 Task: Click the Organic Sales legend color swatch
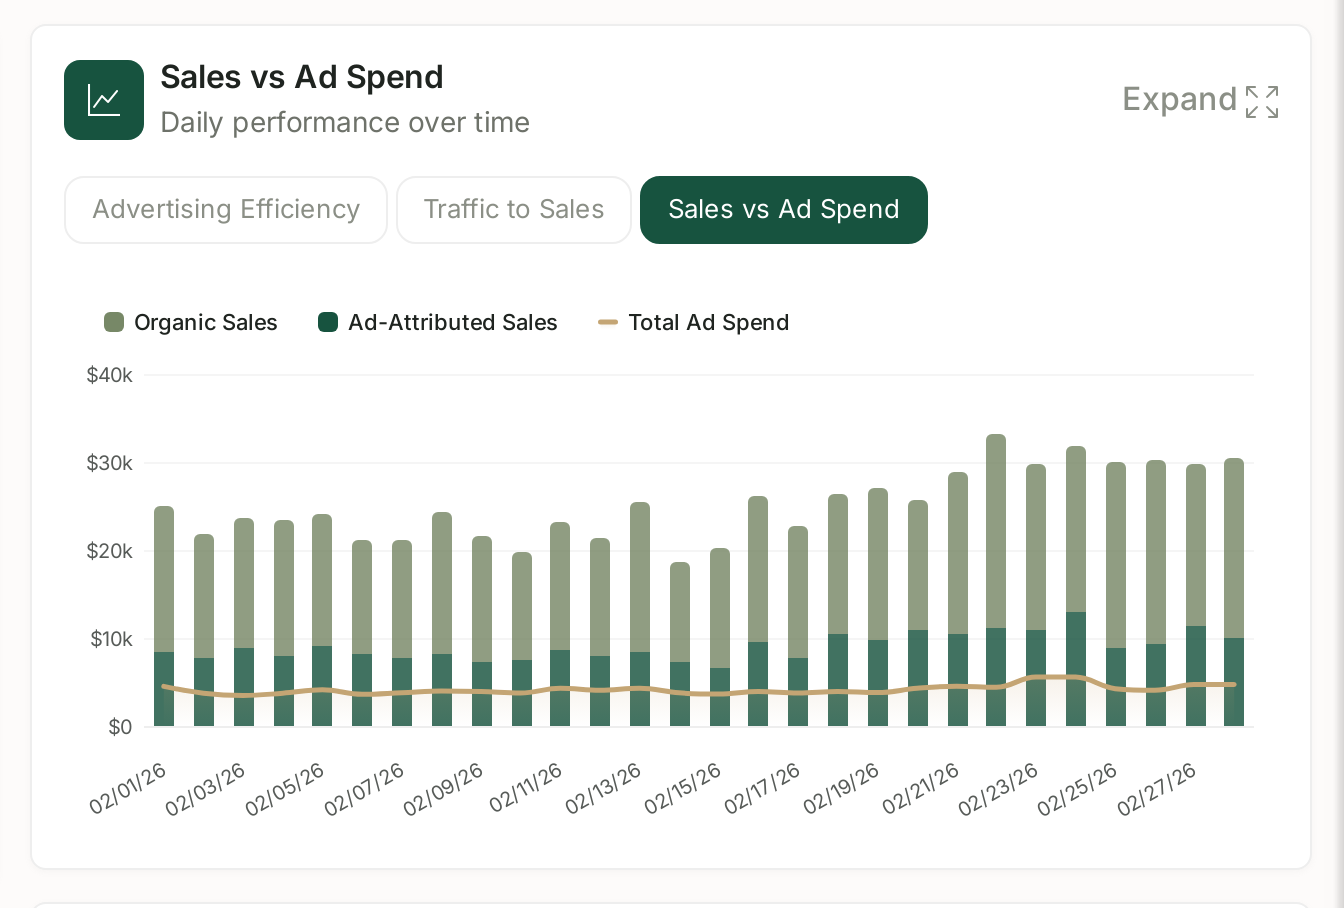[x=114, y=322]
